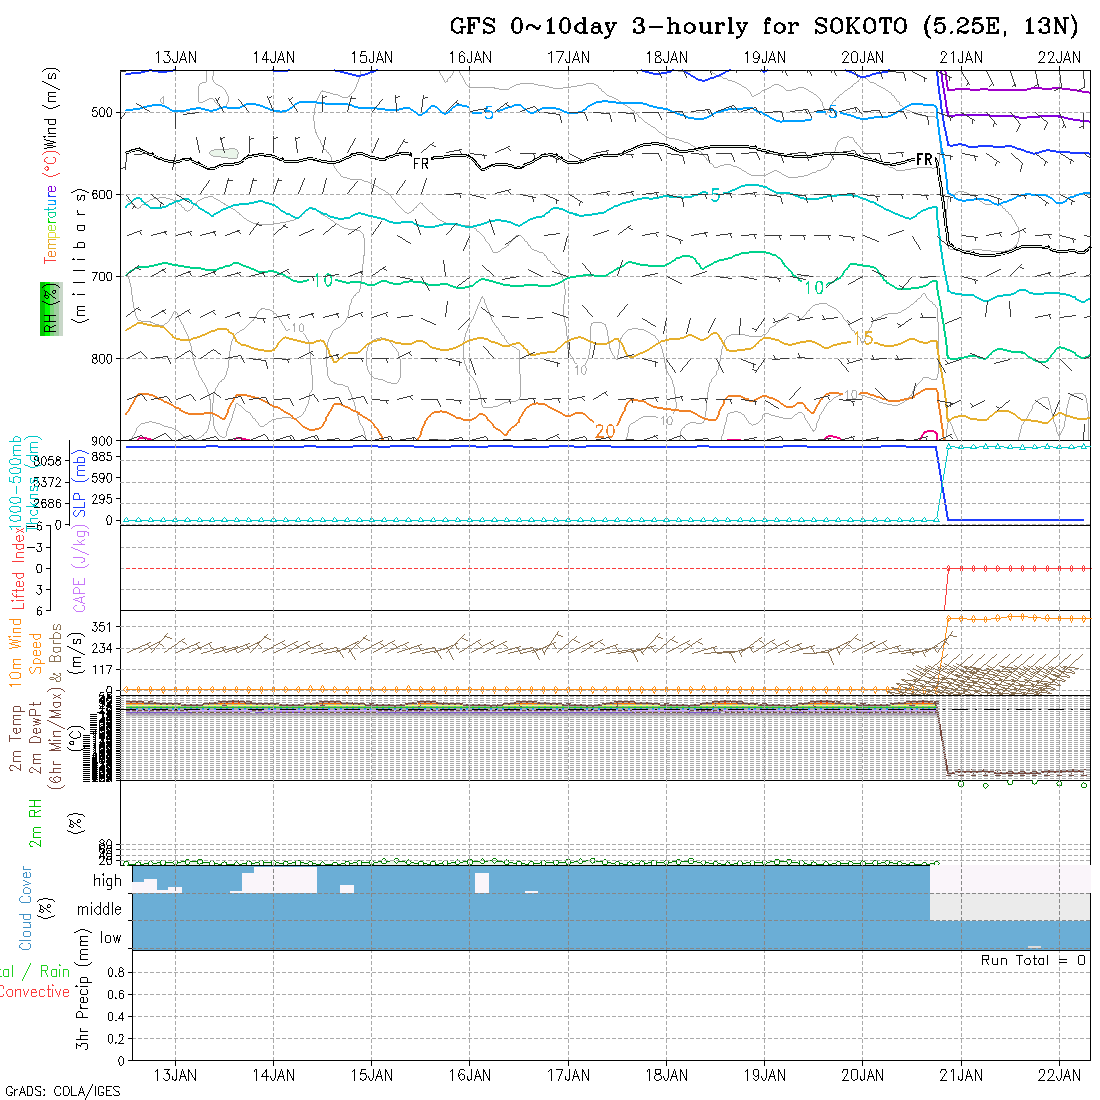1100x1100 pixels.
Task: Click the "high" cloud cover row label
Action: pos(107,881)
